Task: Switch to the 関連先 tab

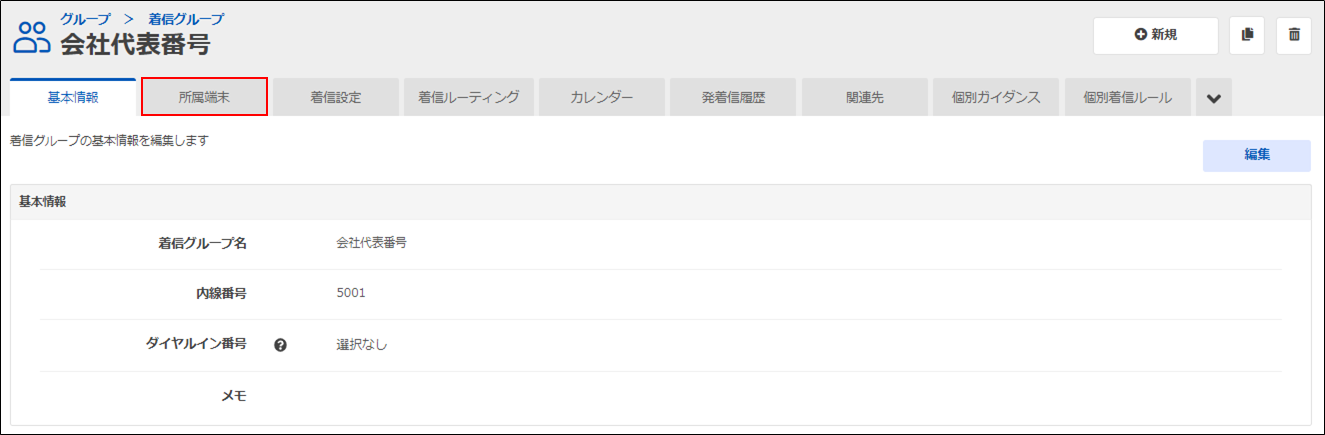Action: click(865, 98)
